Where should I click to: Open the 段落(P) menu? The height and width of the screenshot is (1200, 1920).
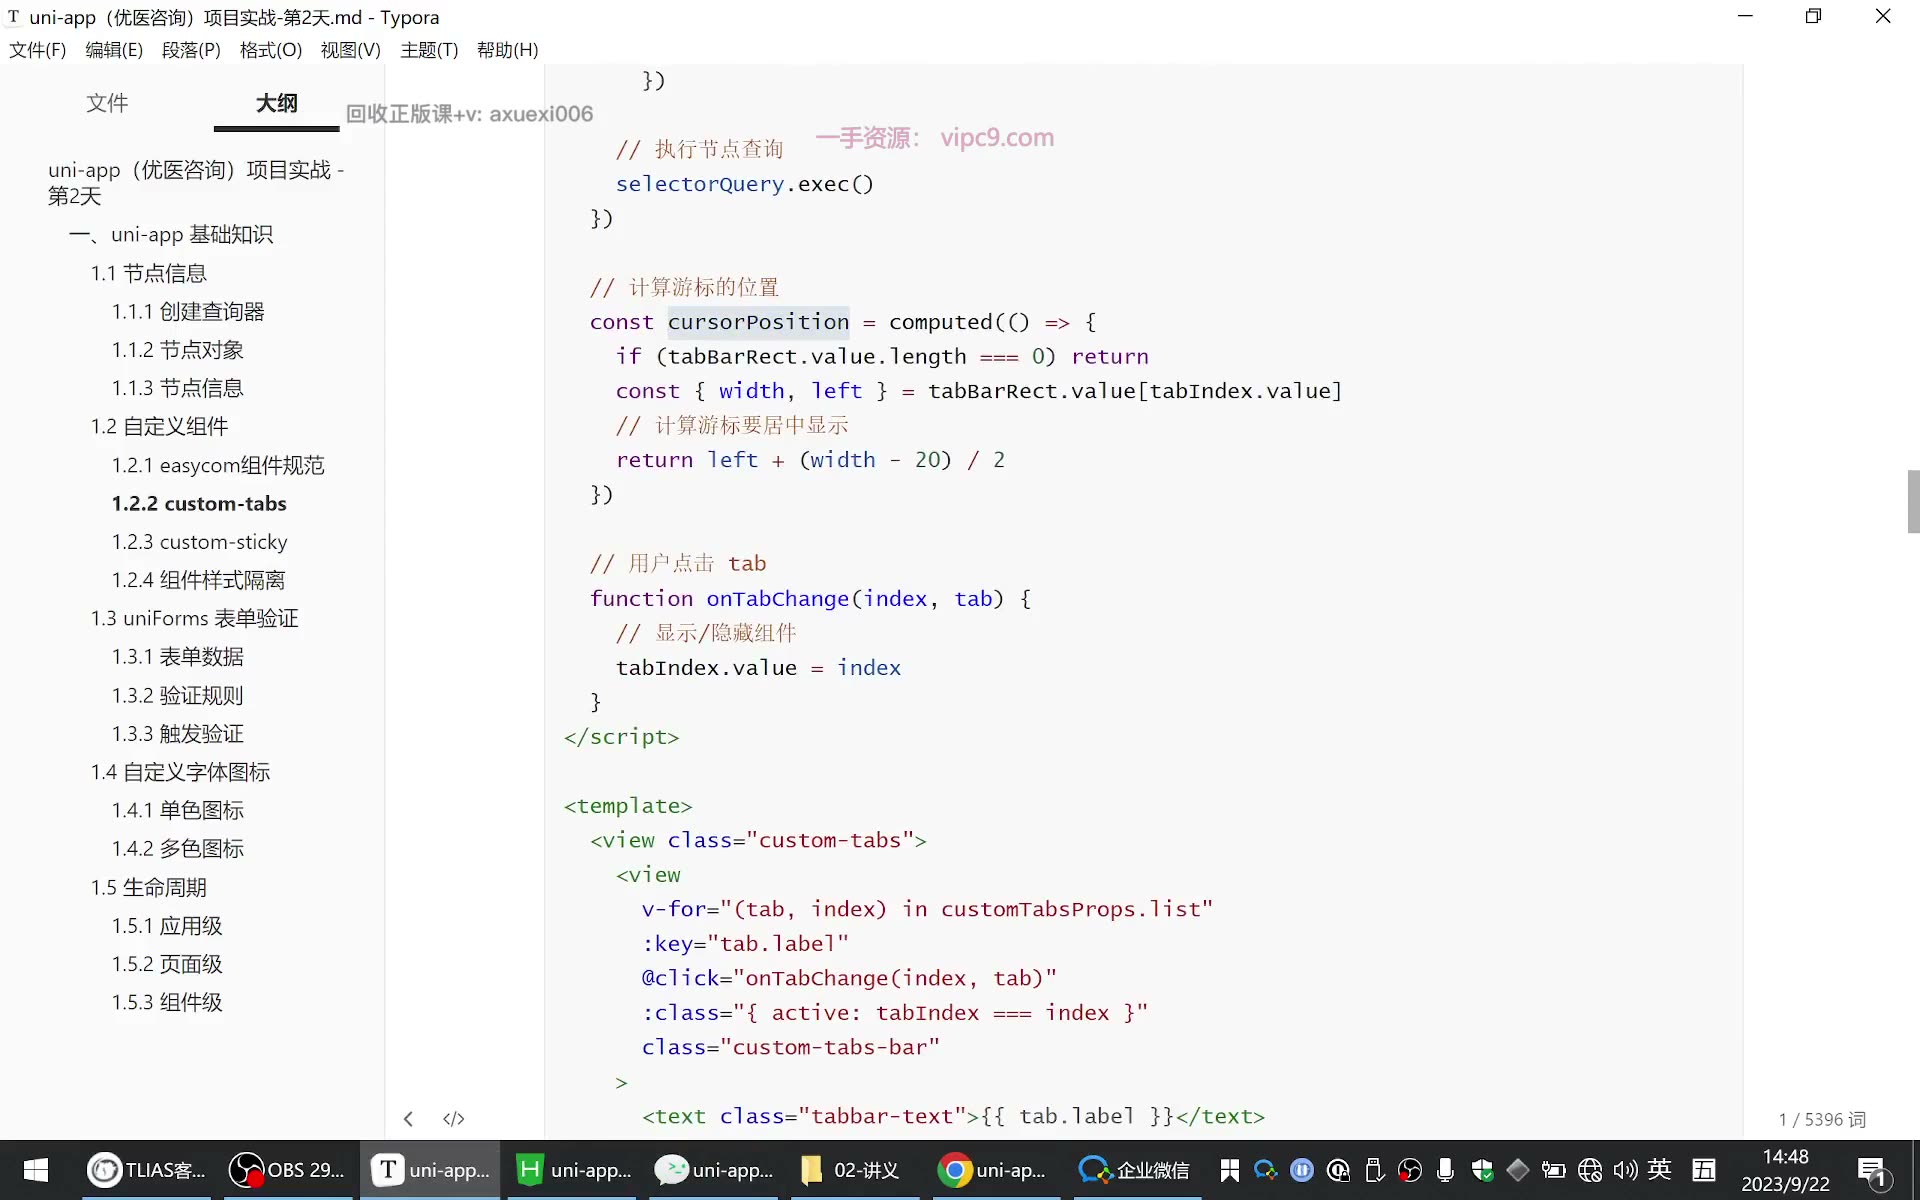pos(191,50)
